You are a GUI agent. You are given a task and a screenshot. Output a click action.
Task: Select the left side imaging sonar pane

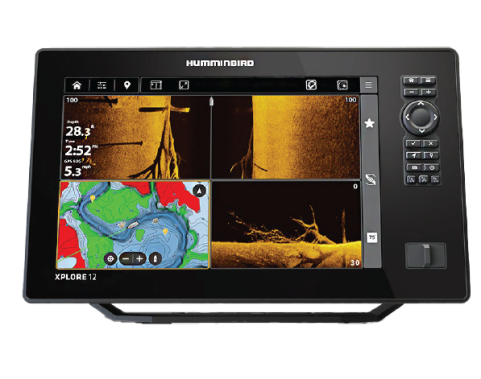[137, 137]
